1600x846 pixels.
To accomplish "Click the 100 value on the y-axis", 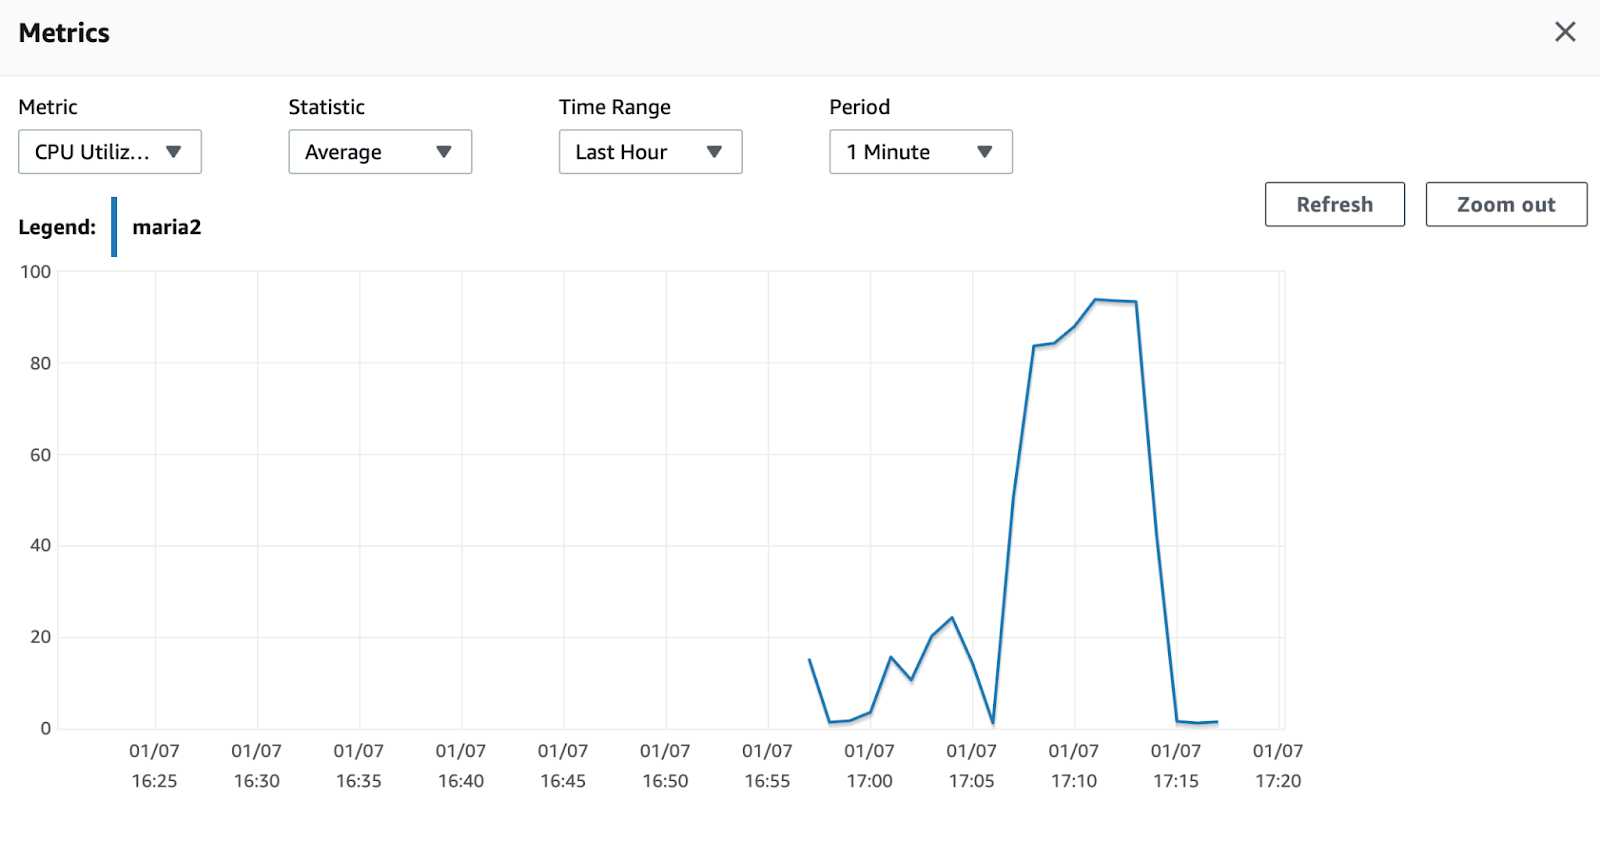I will (36, 272).
